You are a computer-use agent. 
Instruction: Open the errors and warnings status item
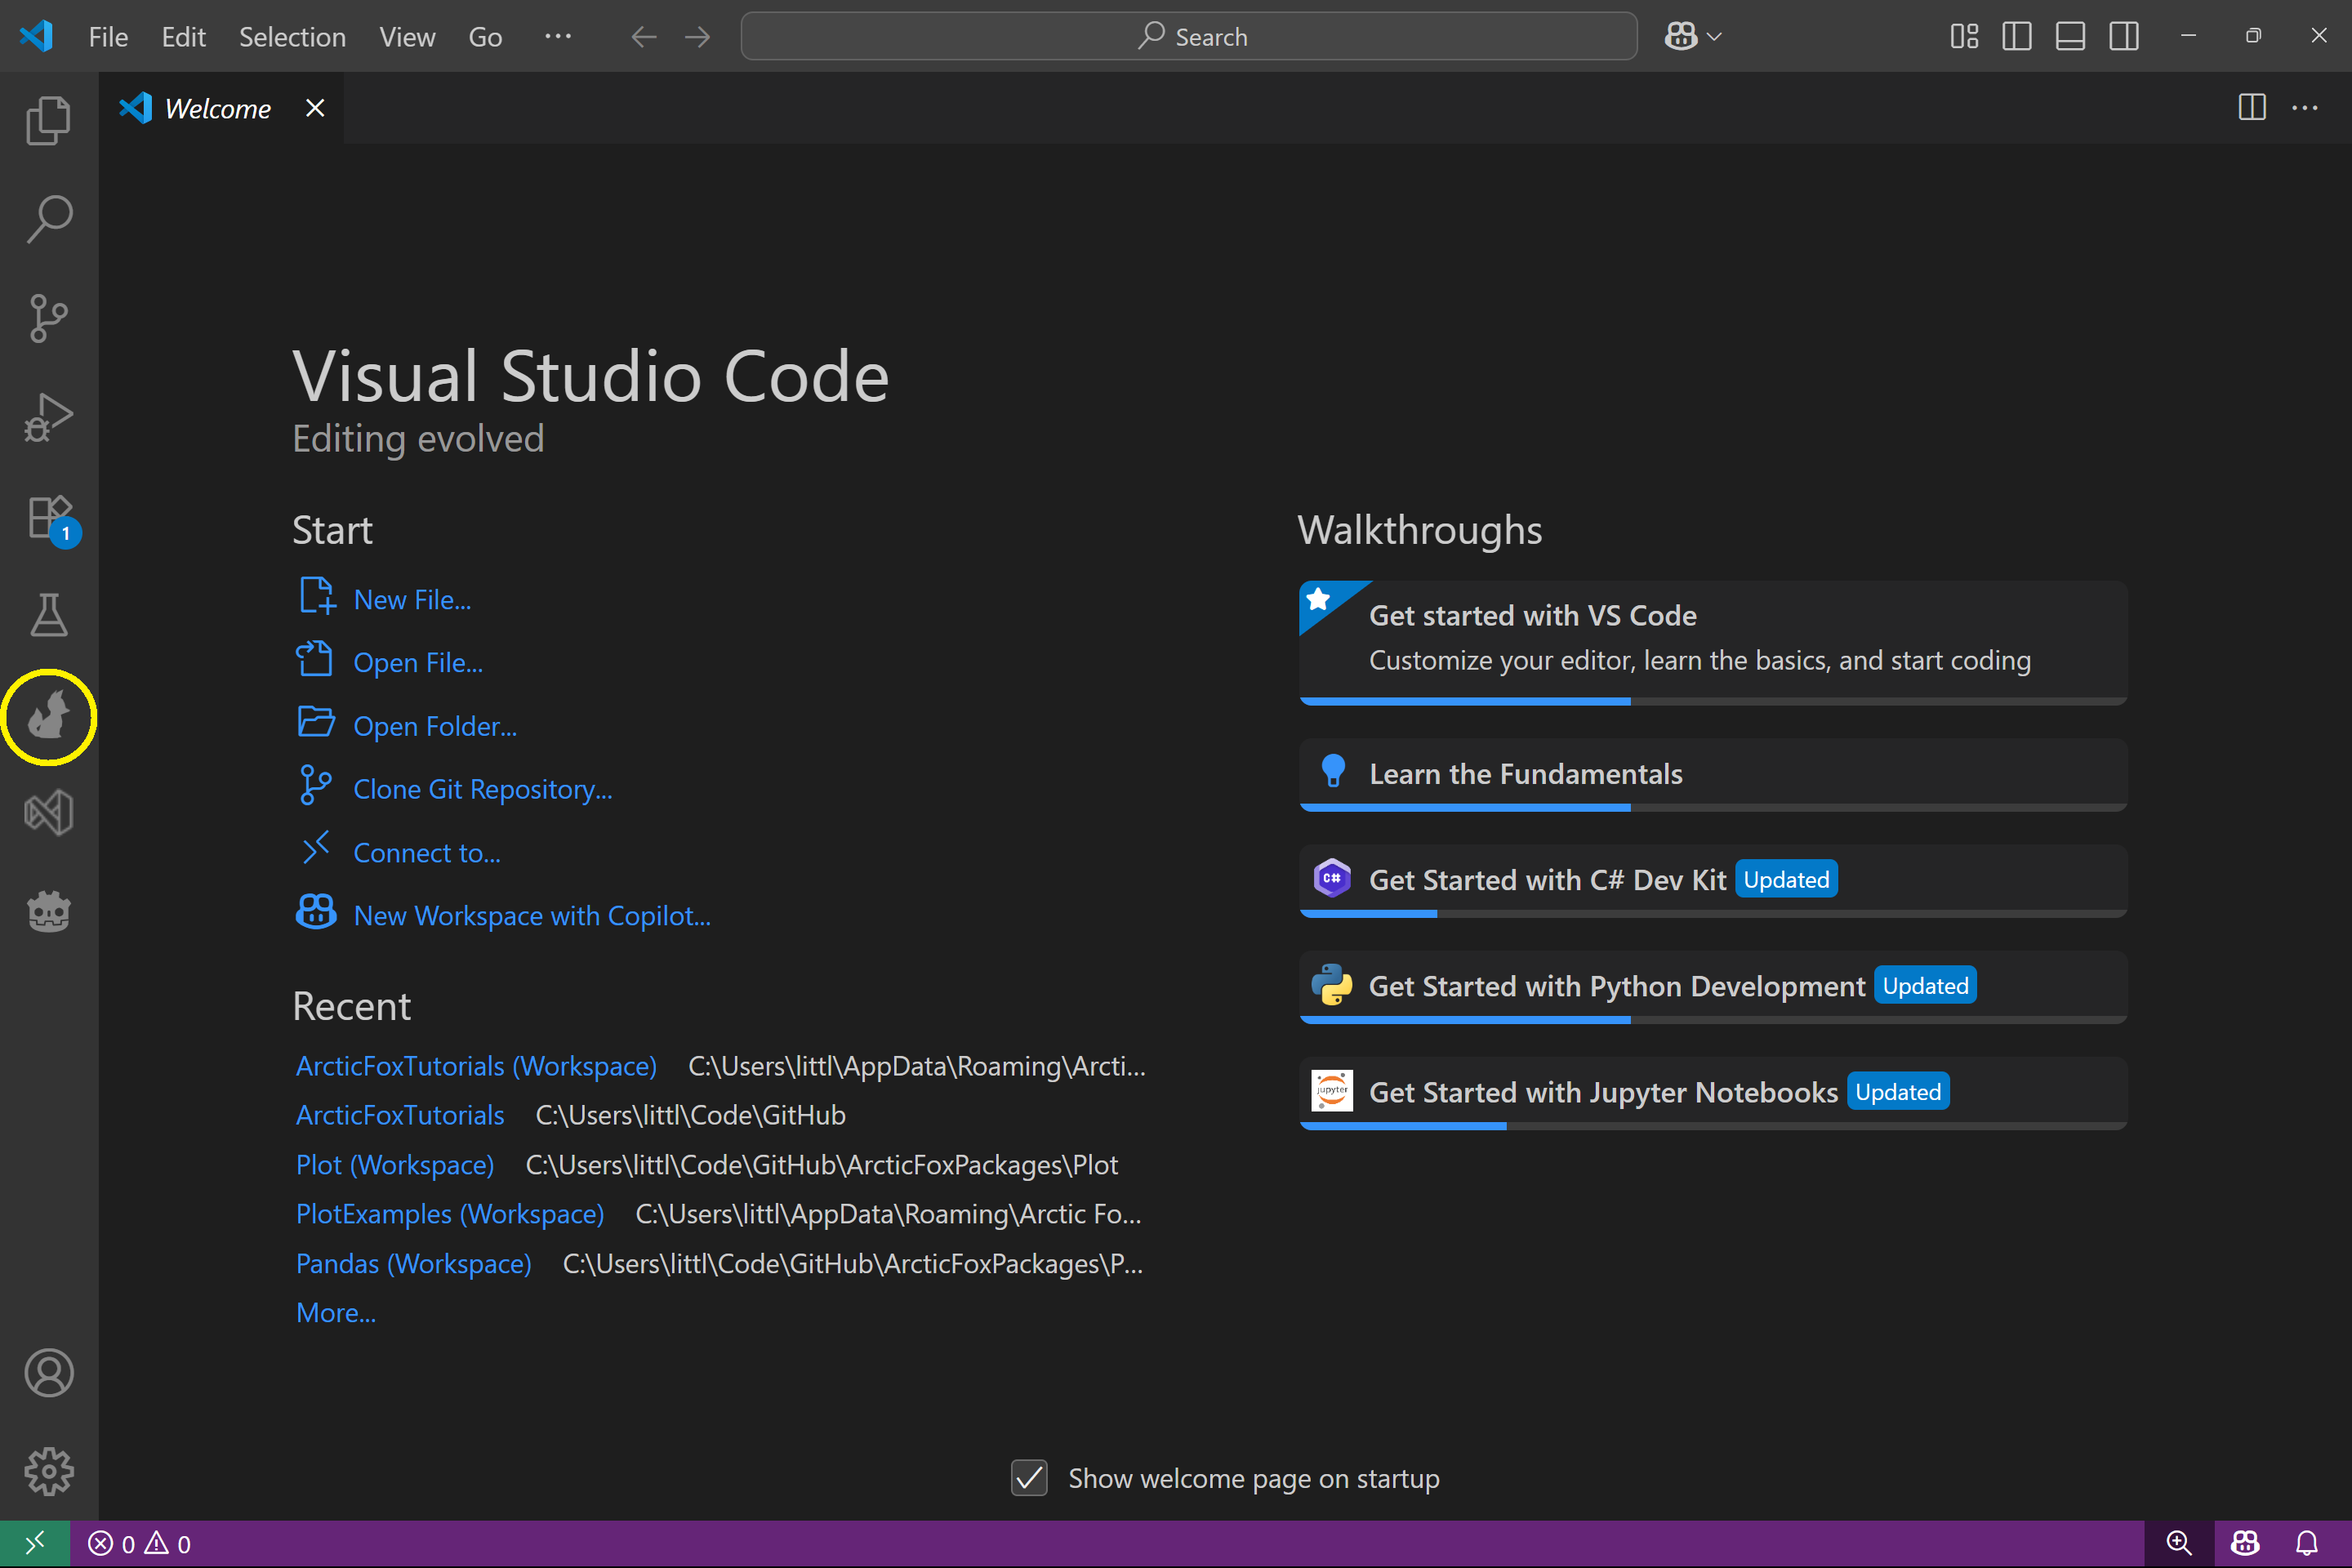click(x=140, y=1544)
